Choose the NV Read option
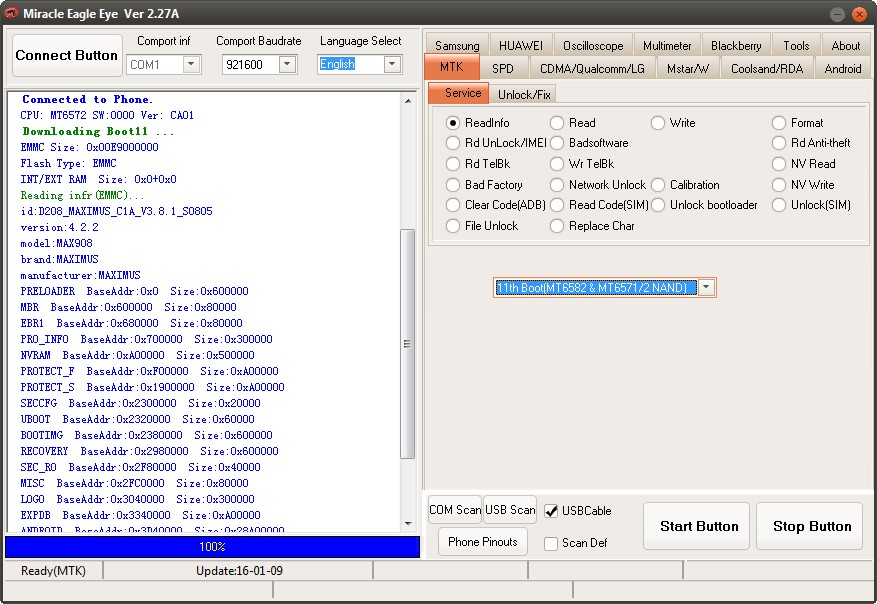The image size is (877, 604). pyautogui.click(x=779, y=164)
